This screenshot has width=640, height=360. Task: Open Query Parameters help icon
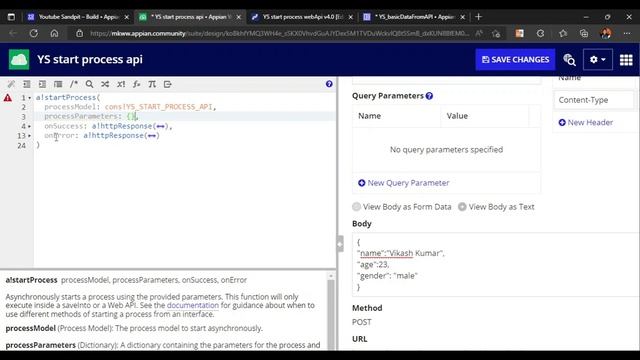[429, 96]
